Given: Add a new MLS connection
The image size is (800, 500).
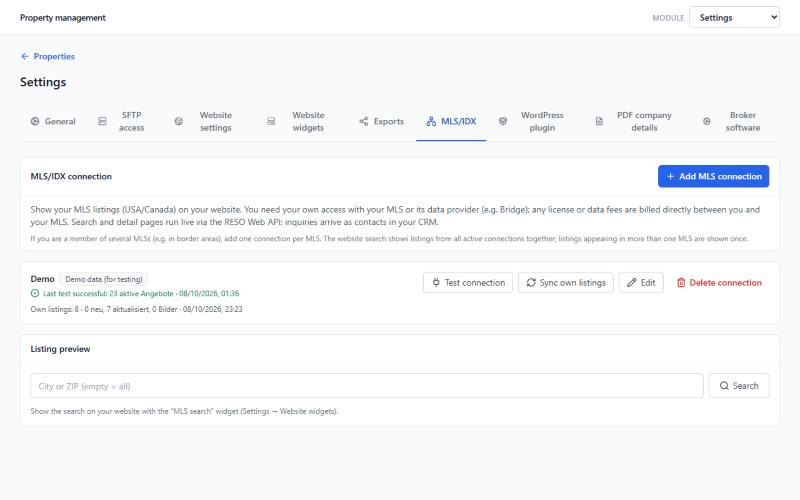Looking at the screenshot, I should 713,176.
